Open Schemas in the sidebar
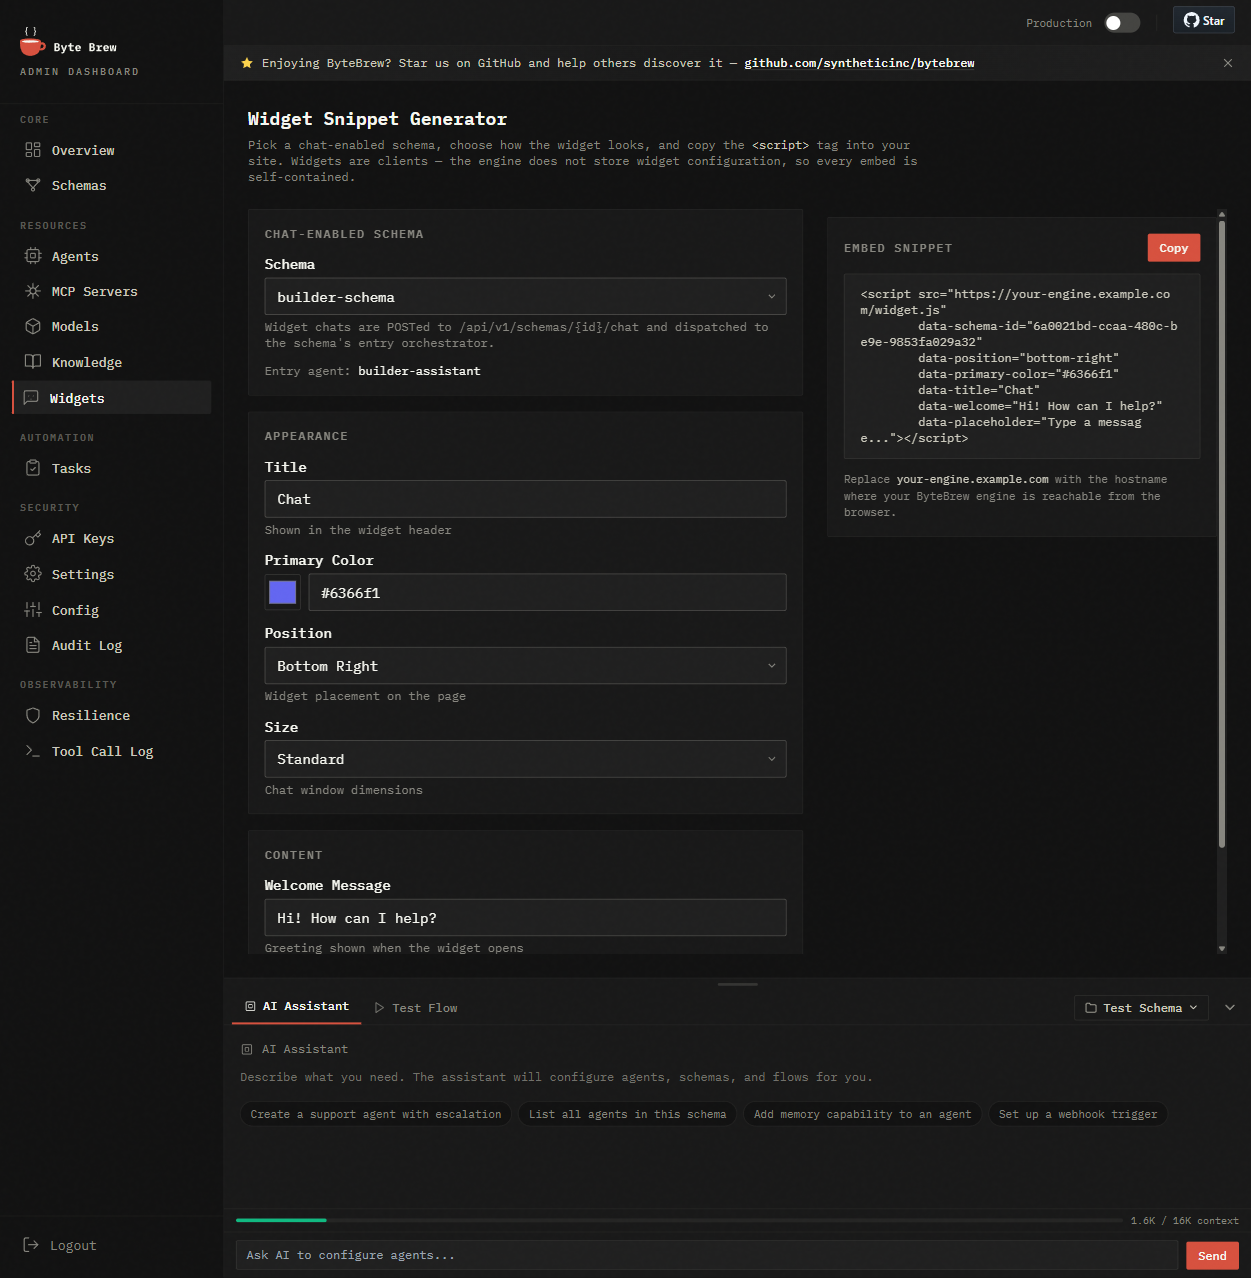Viewport: 1251px width, 1278px height. pos(111,185)
